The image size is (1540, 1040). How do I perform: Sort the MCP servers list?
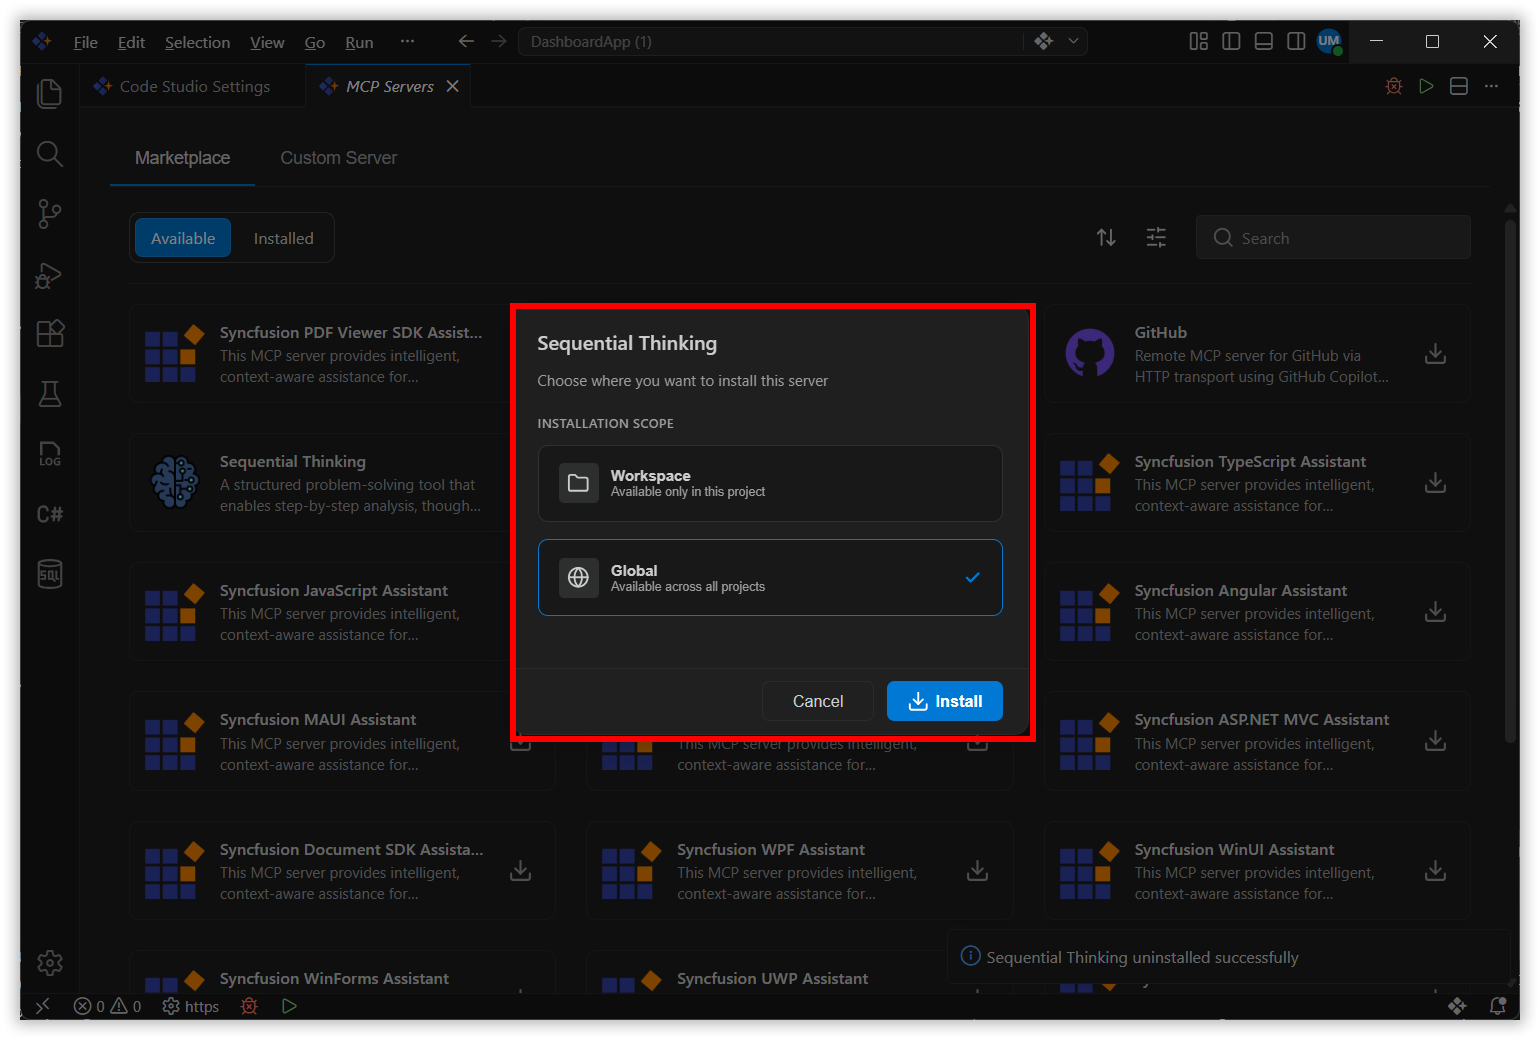click(x=1106, y=237)
